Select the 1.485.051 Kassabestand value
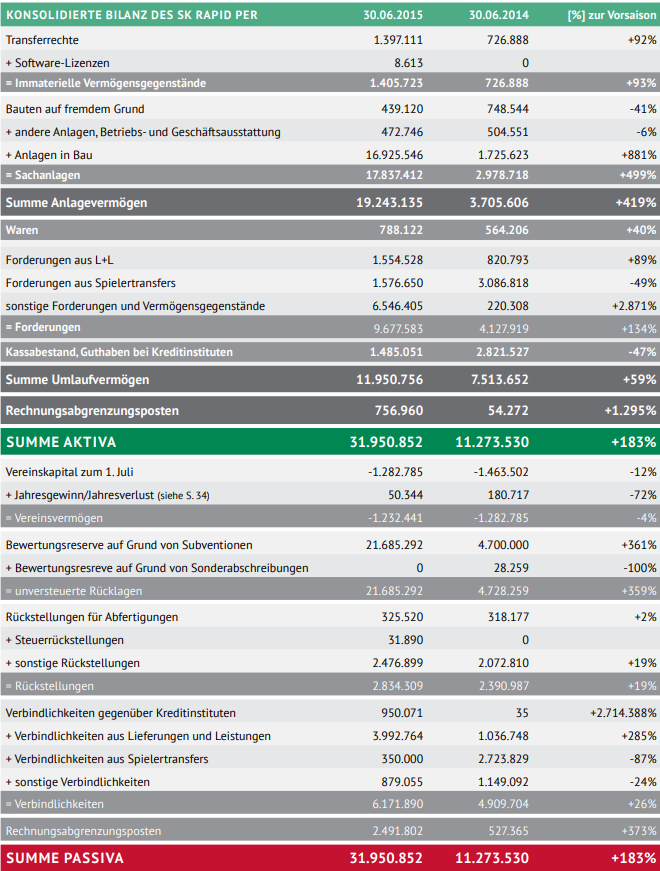Viewport: 660px width, 871px height. (x=397, y=352)
